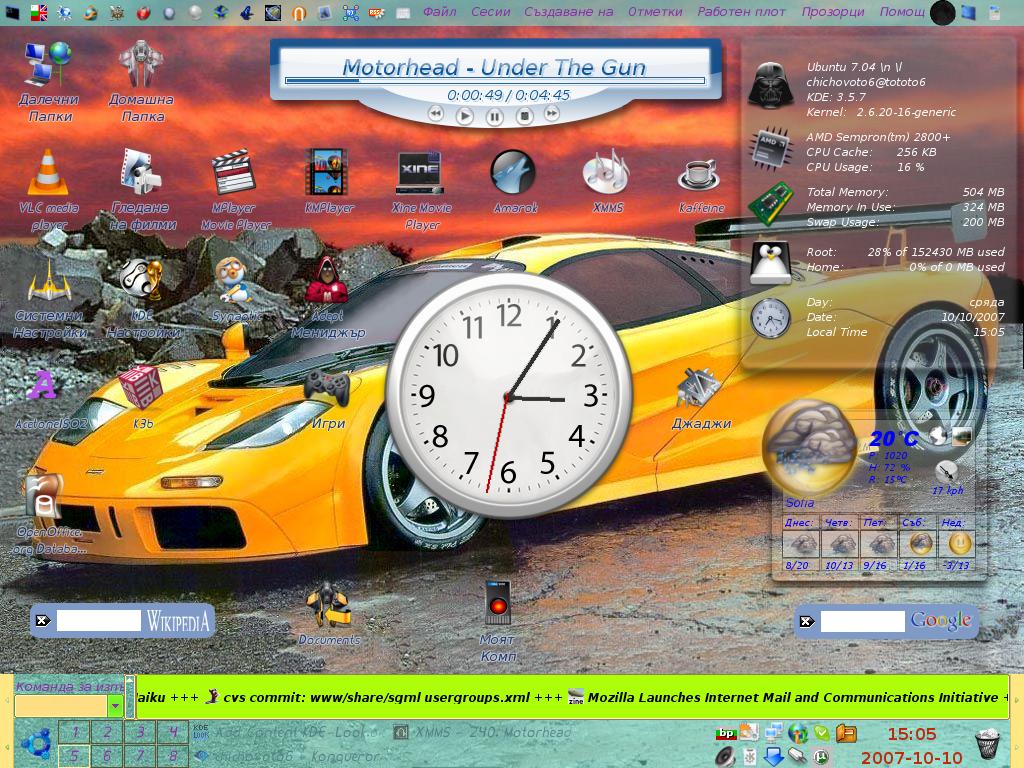Click the keyboard layout flag icon top panel
This screenshot has height=768, width=1024.
click(39, 12)
